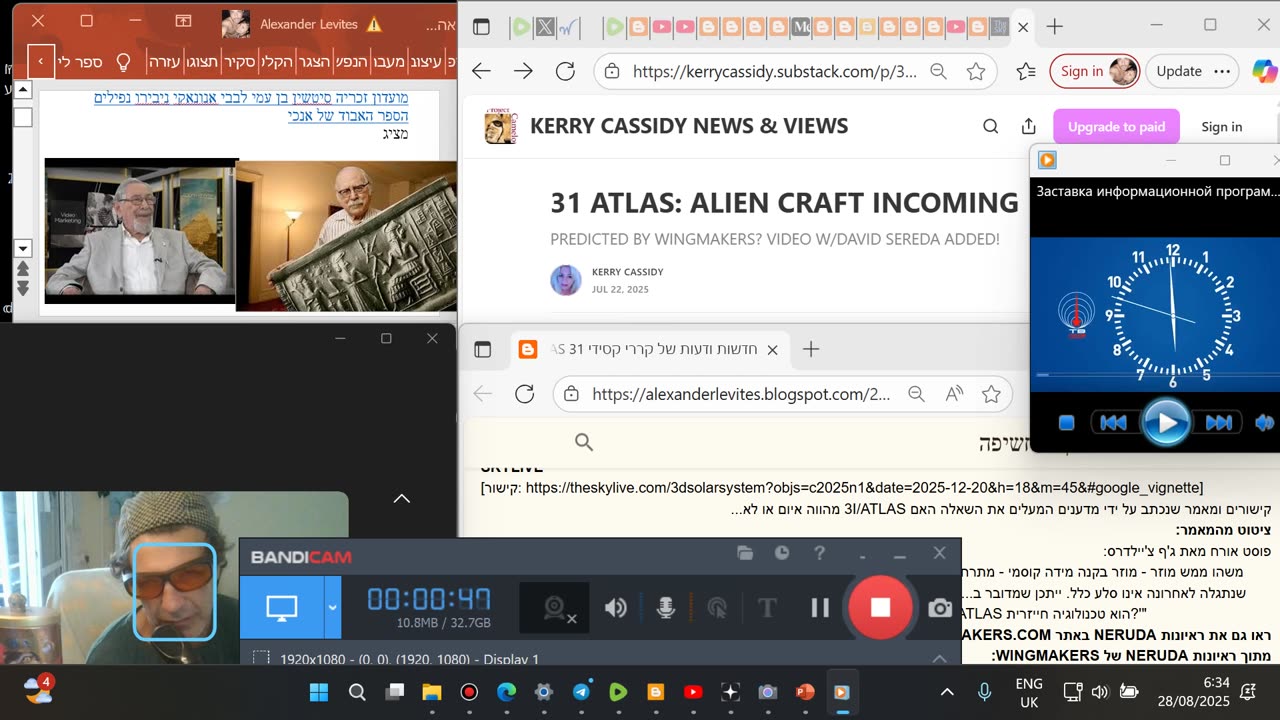Image resolution: width=1280 pixels, height=720 pixels.
Task: Open PowerPoint סקירה tab
Action: click(x=239, y=62)
